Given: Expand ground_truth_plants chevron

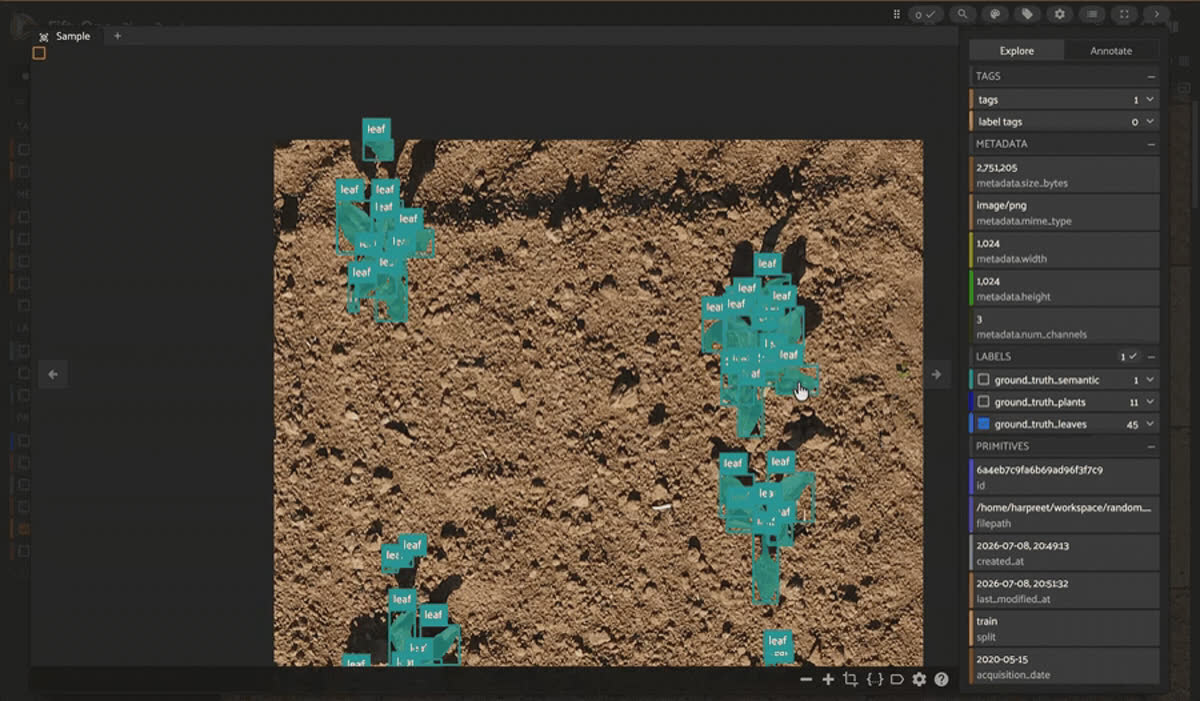Looking at the screenshot, I should coord(1150,402).
